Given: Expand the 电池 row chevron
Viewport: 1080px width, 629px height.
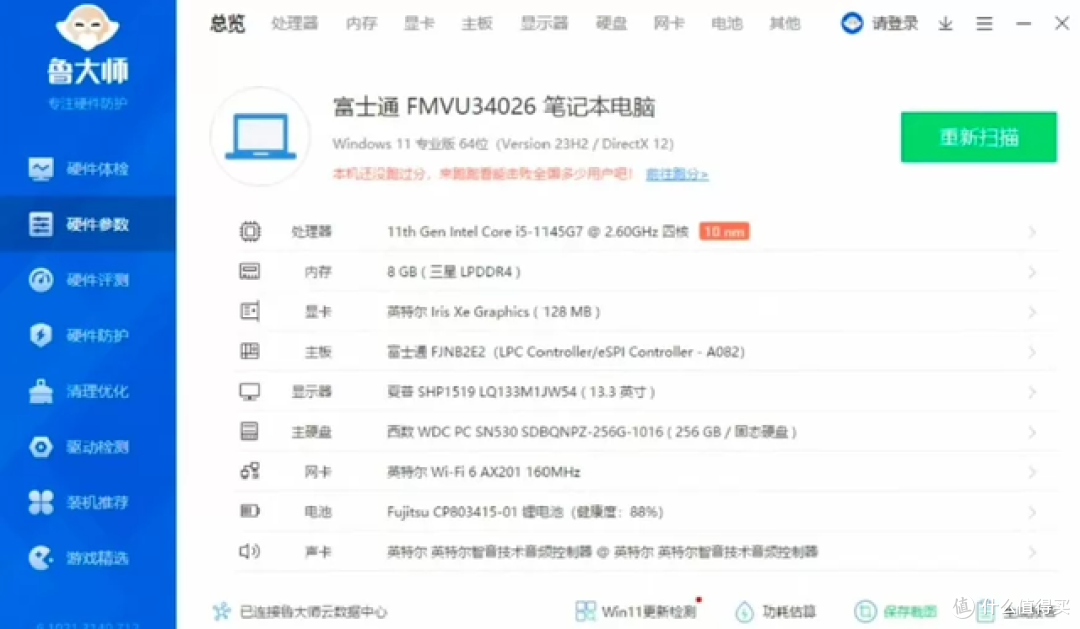Looking at the screenshot, I should tap(1032, 512).
